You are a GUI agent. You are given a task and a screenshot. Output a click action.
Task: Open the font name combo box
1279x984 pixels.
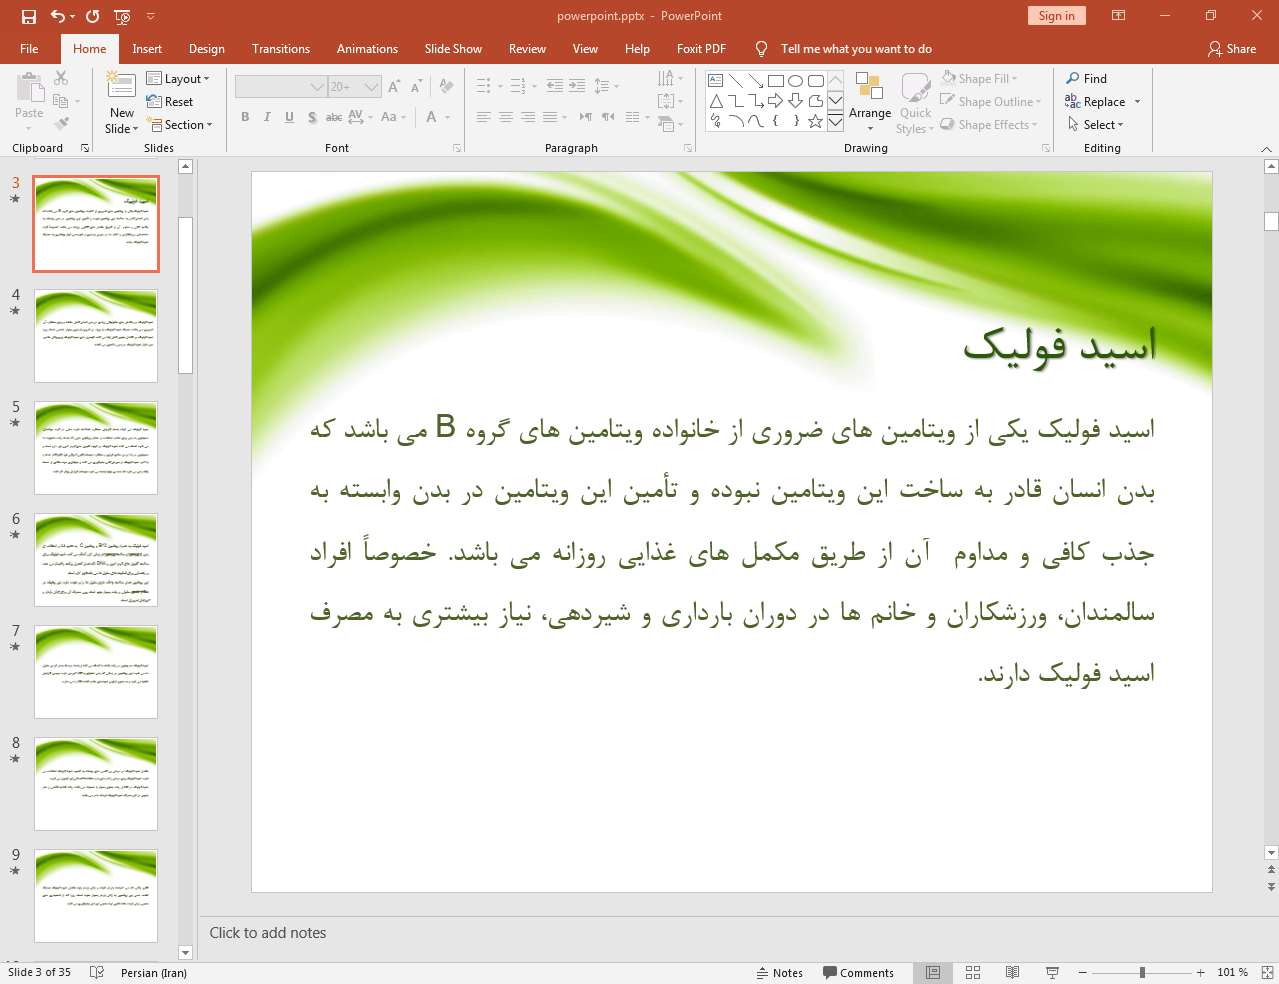(x=281, y=87)
